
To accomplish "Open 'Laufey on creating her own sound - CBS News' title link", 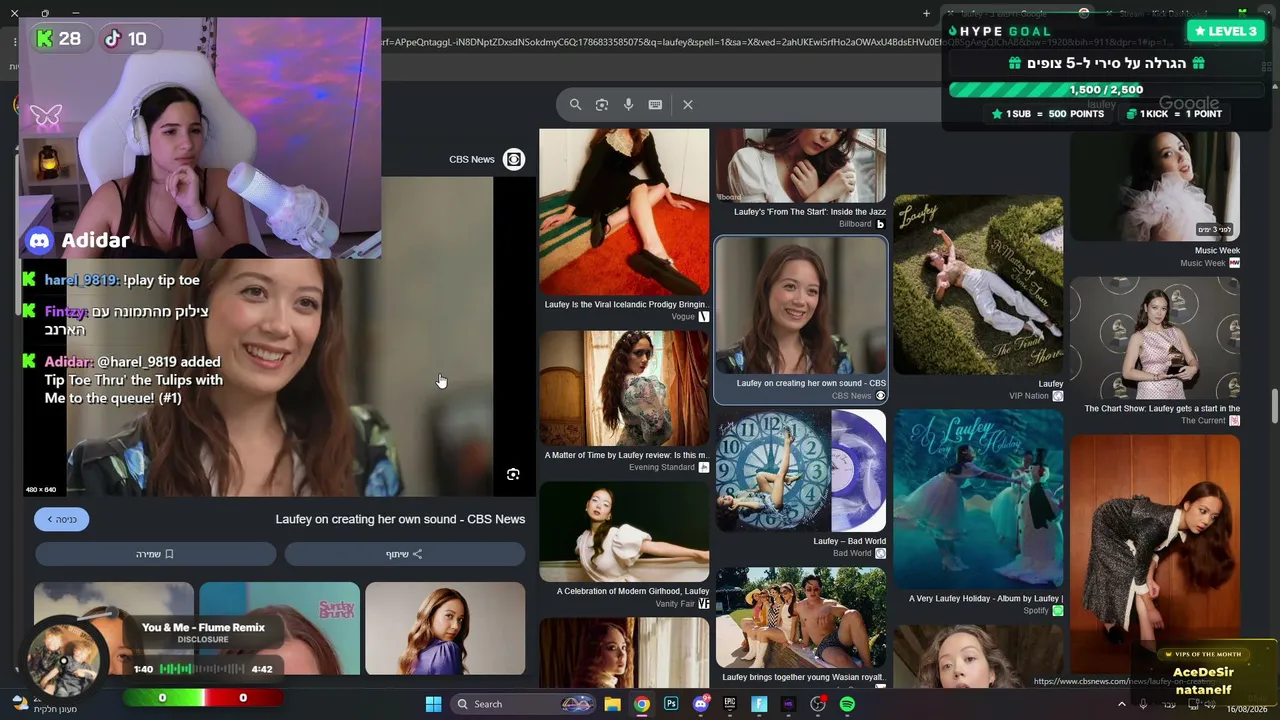I will coord(400,519).
